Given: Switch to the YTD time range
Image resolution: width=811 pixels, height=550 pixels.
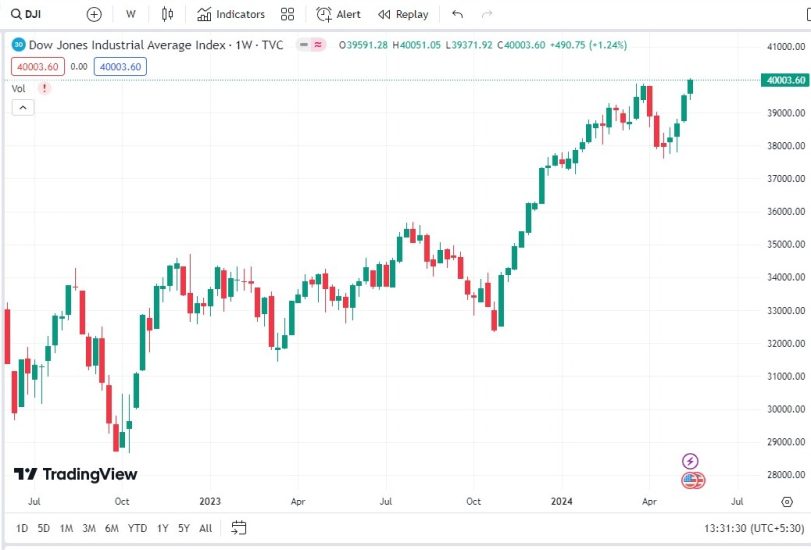Looking at the screenshot, I should click(138, 528).
